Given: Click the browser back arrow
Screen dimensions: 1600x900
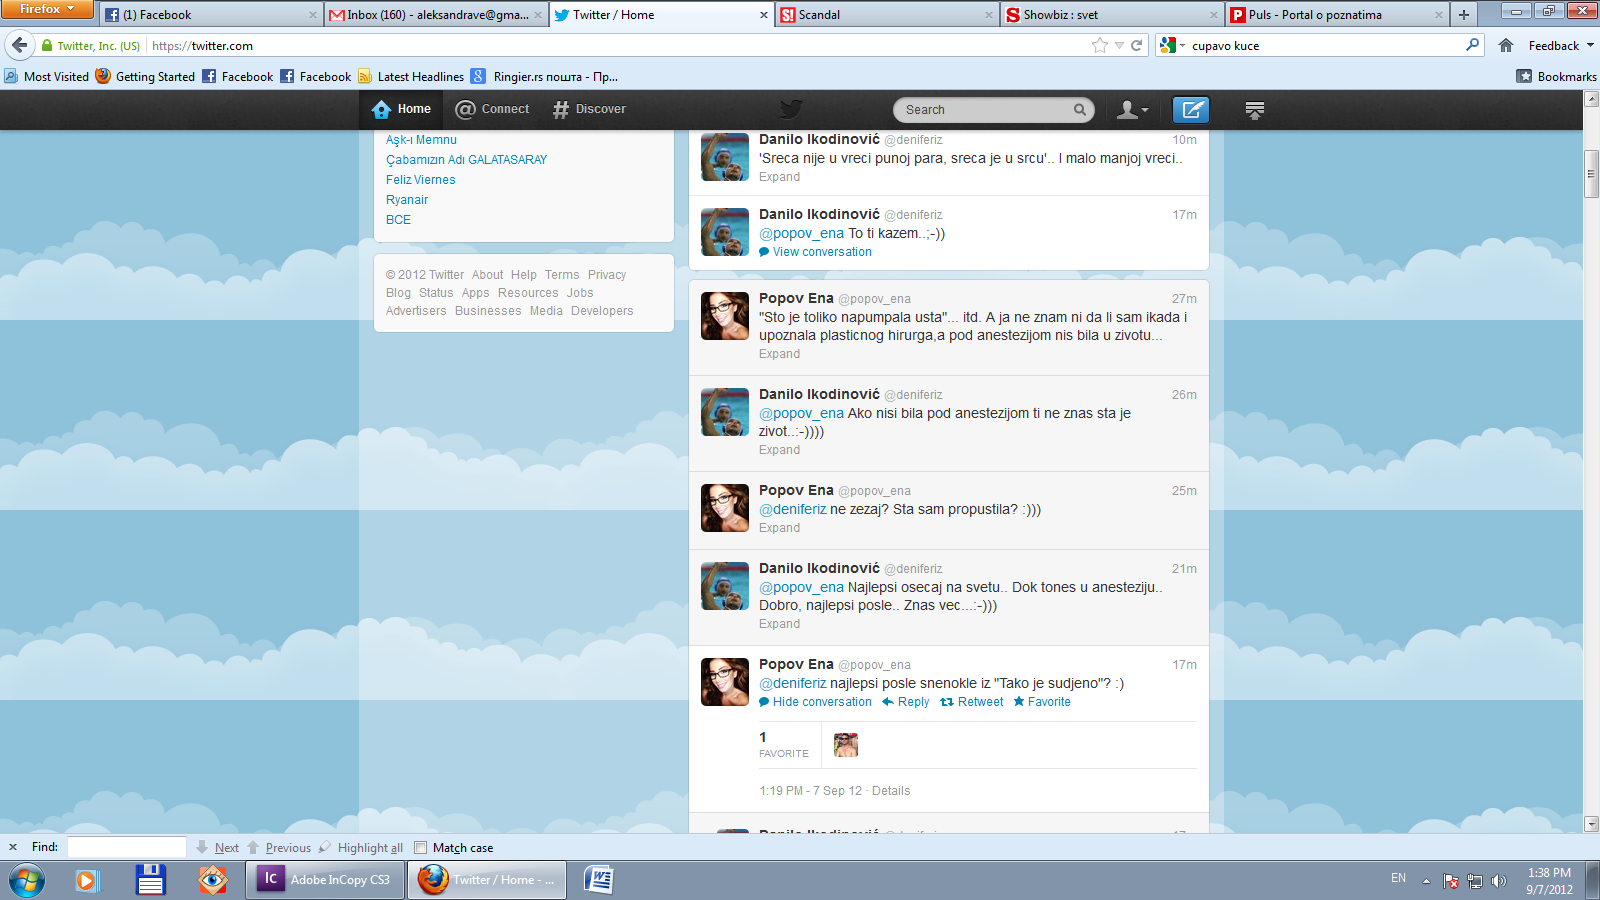Looking at the screenshot, I should click(x=20, y=45).
